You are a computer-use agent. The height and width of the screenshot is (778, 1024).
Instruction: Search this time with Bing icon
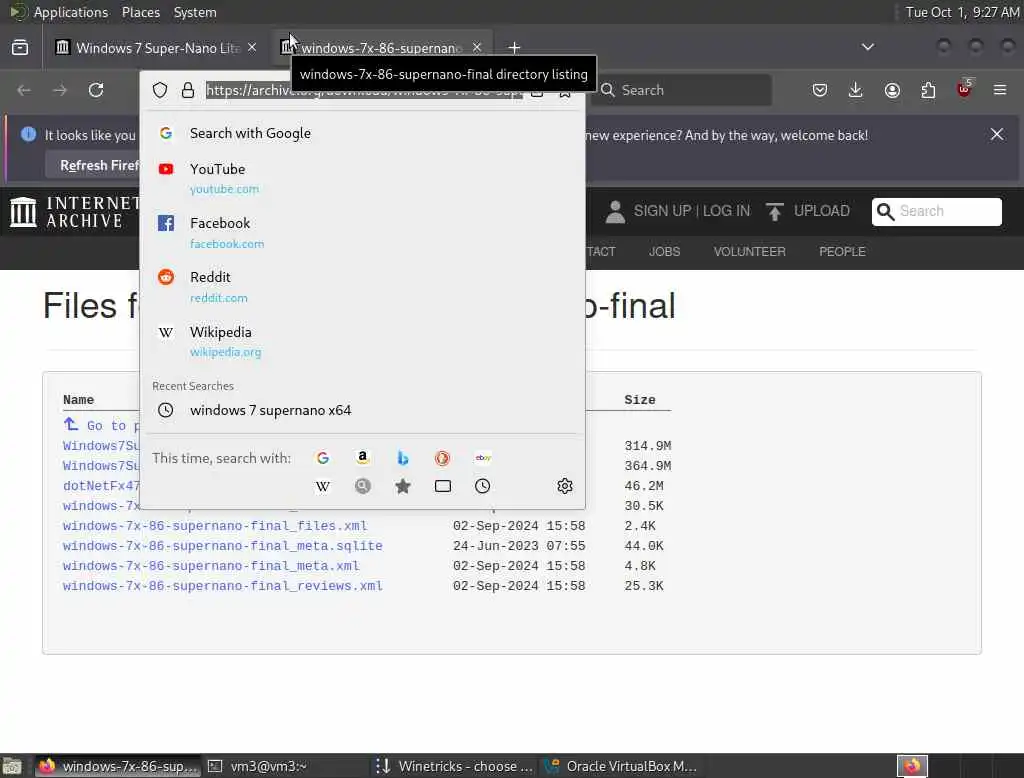point(403,458)
